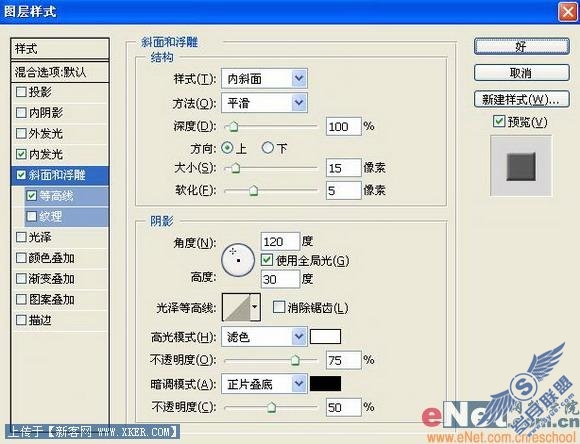Click the angle dial circle
Screen dimensions: 580x444
(238, 260)
